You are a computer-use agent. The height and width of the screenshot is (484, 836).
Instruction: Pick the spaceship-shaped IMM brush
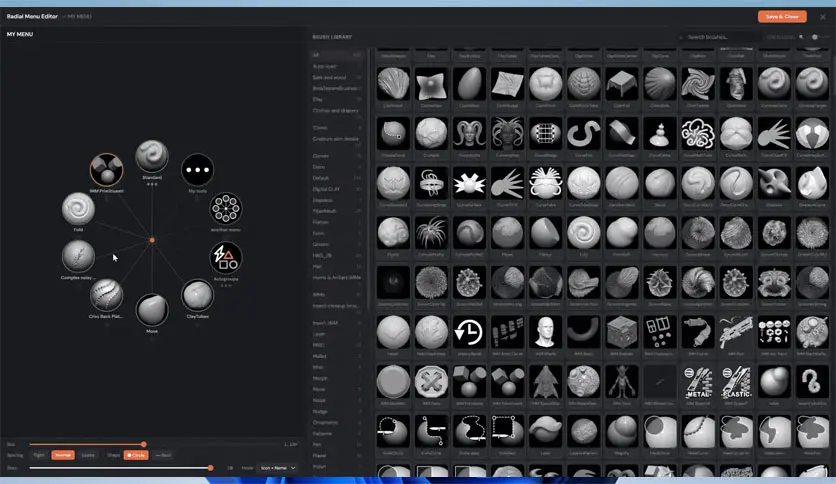(545, 382)
